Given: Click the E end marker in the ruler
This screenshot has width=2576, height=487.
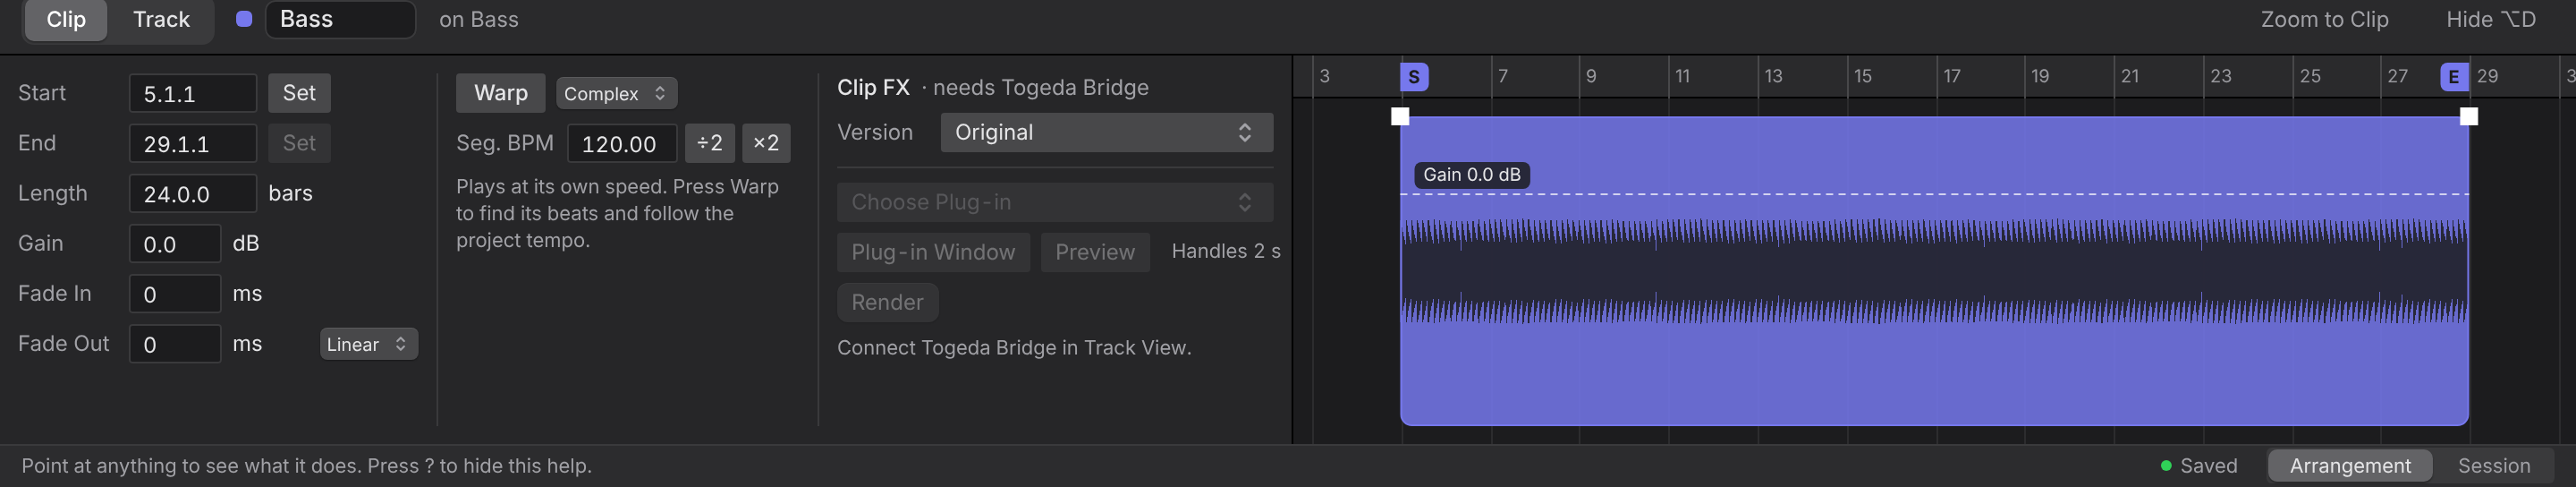Looking at the screenshot, I should (2454, 77).
